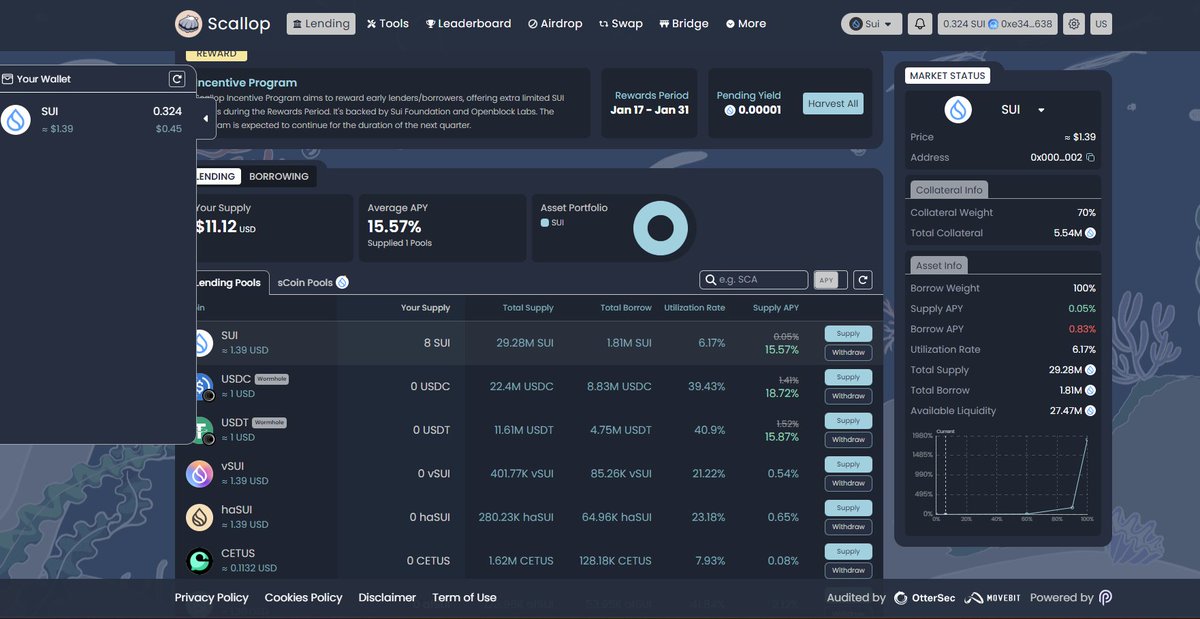
Task: Click the search magnifier icon
Action: pos(711,280)
